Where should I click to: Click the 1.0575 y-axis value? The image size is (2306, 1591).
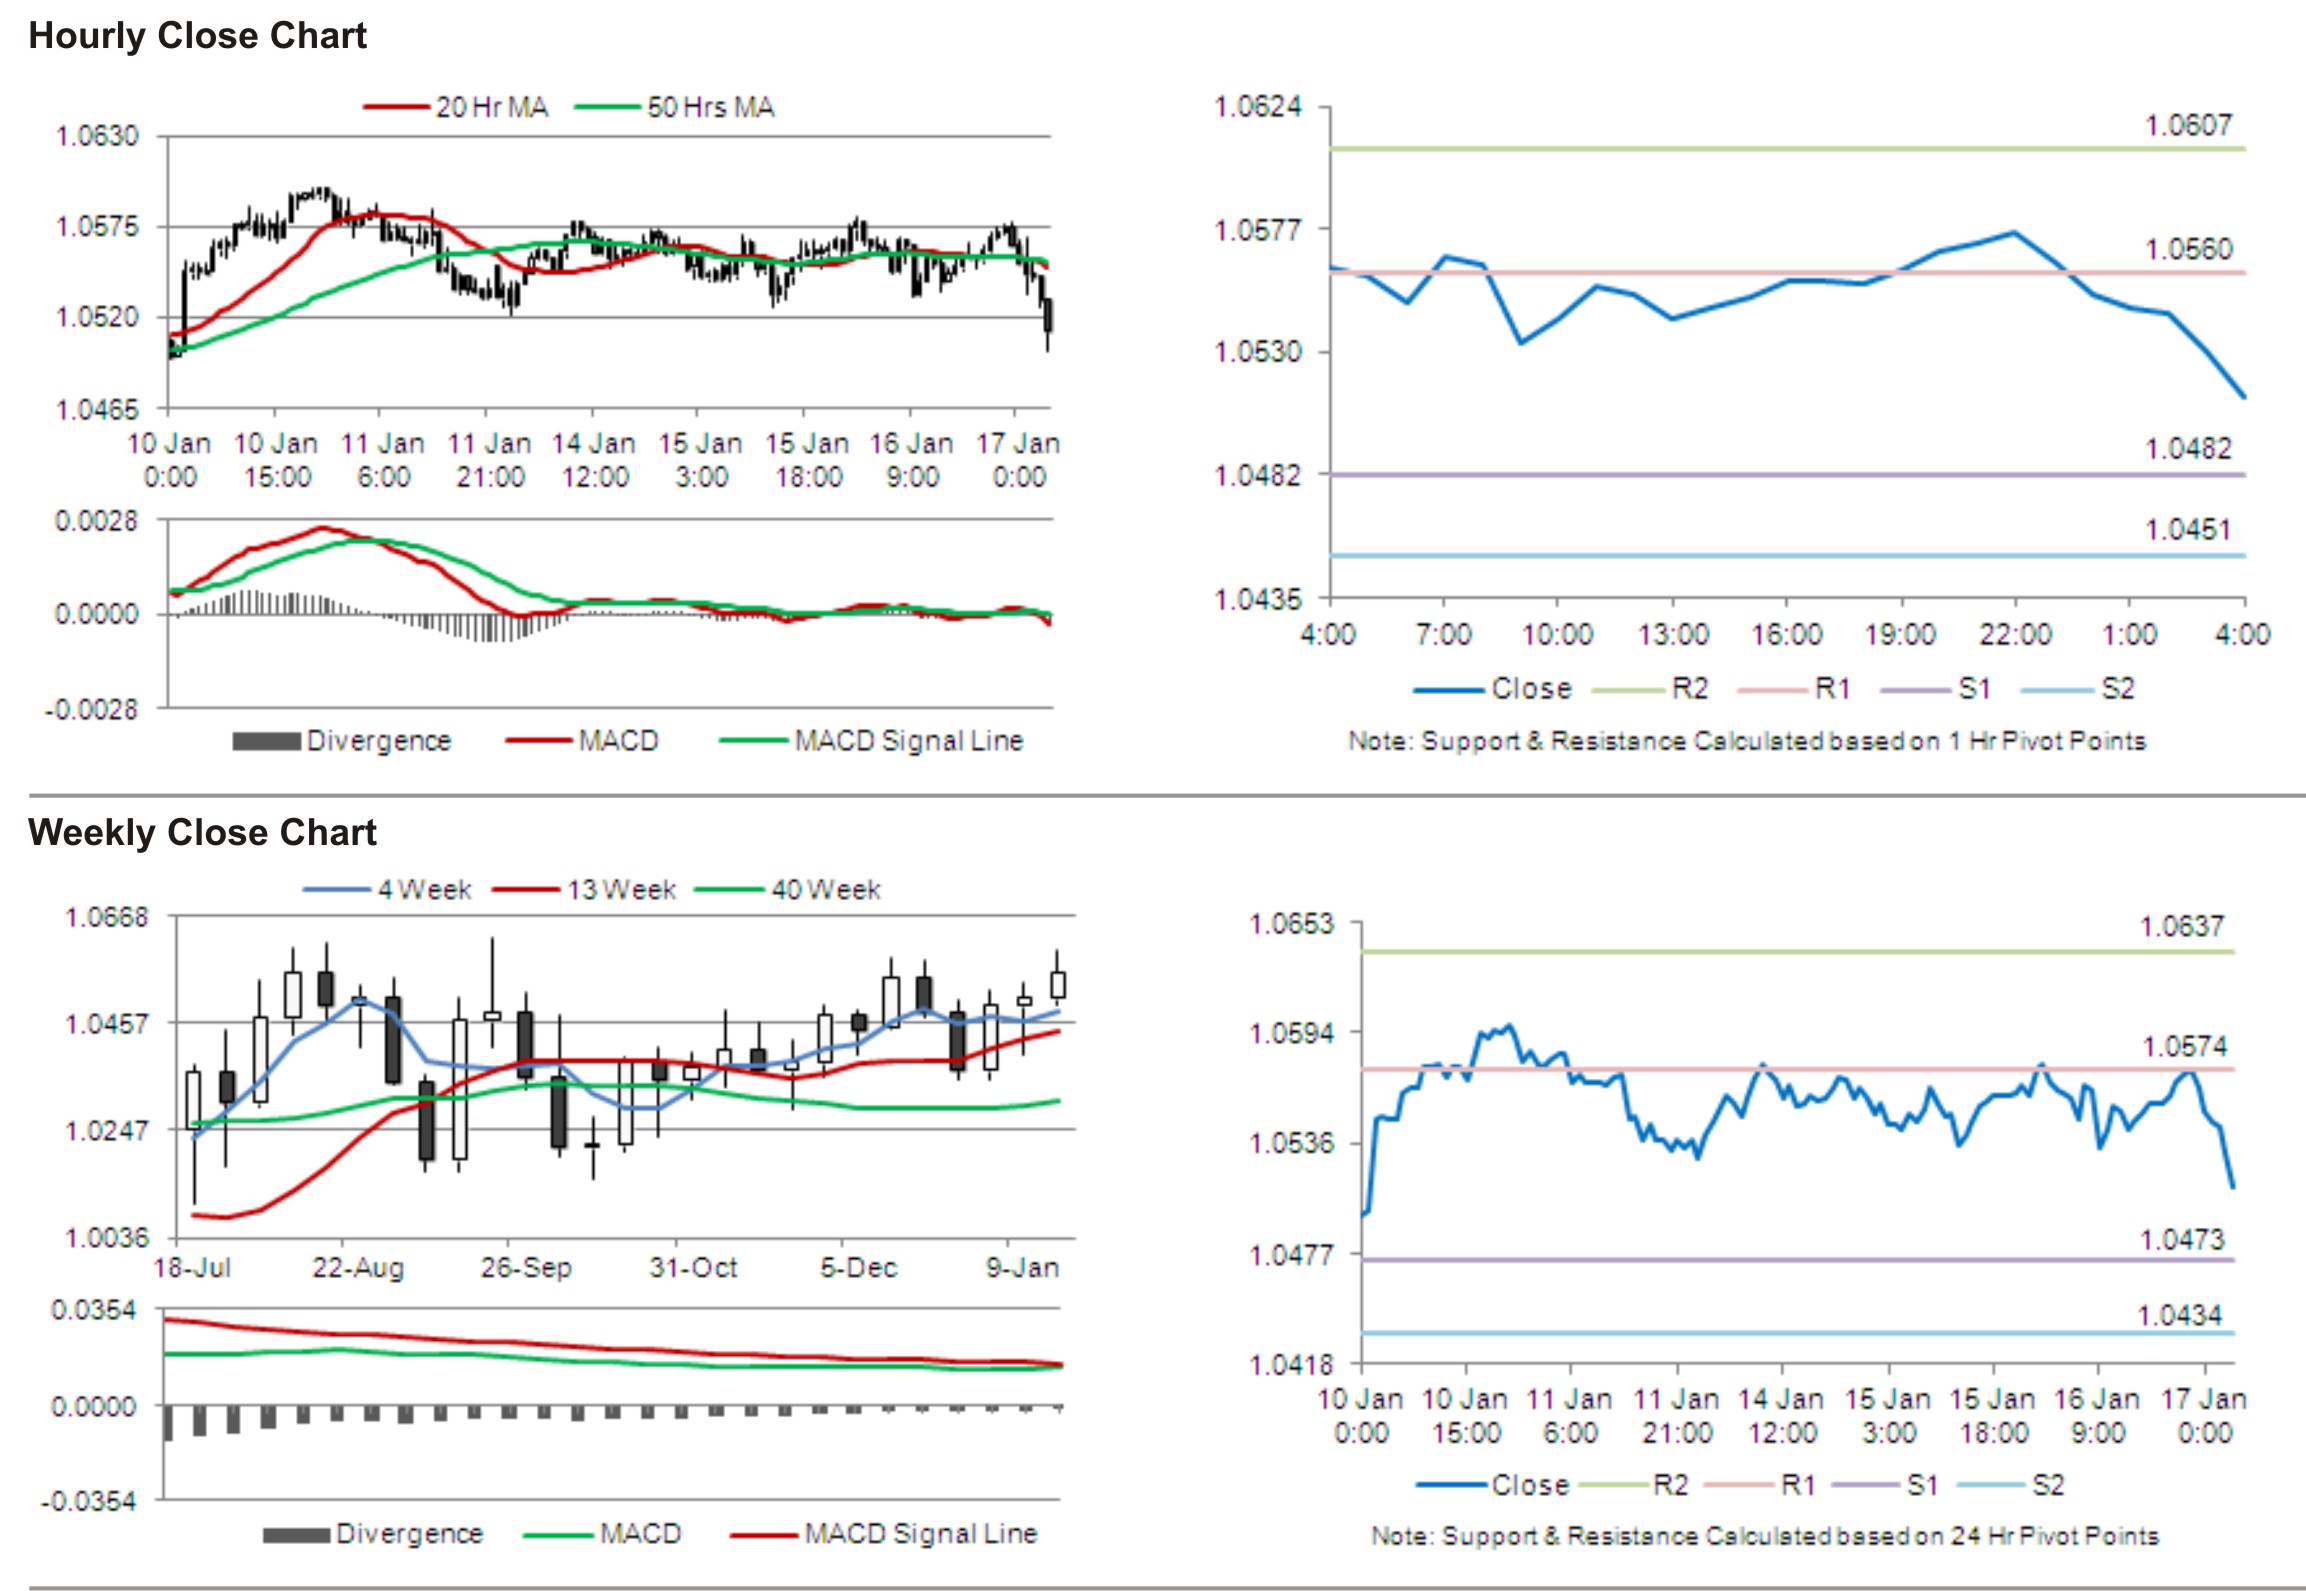[x=97, y=227]
